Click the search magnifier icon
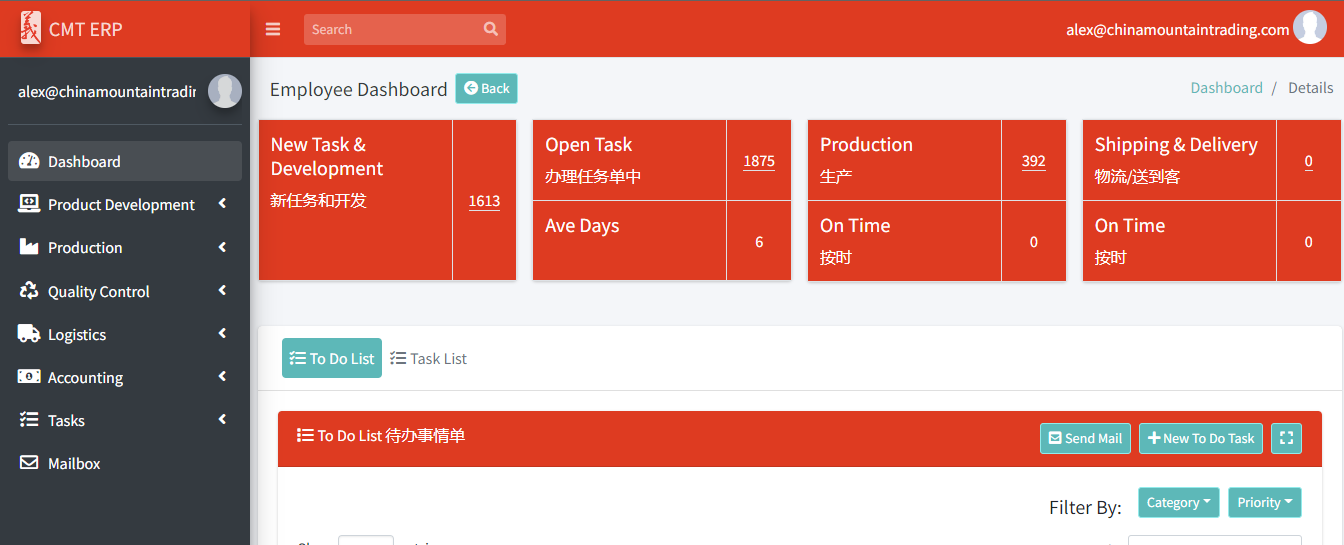1344x545 pixels. 491,29
